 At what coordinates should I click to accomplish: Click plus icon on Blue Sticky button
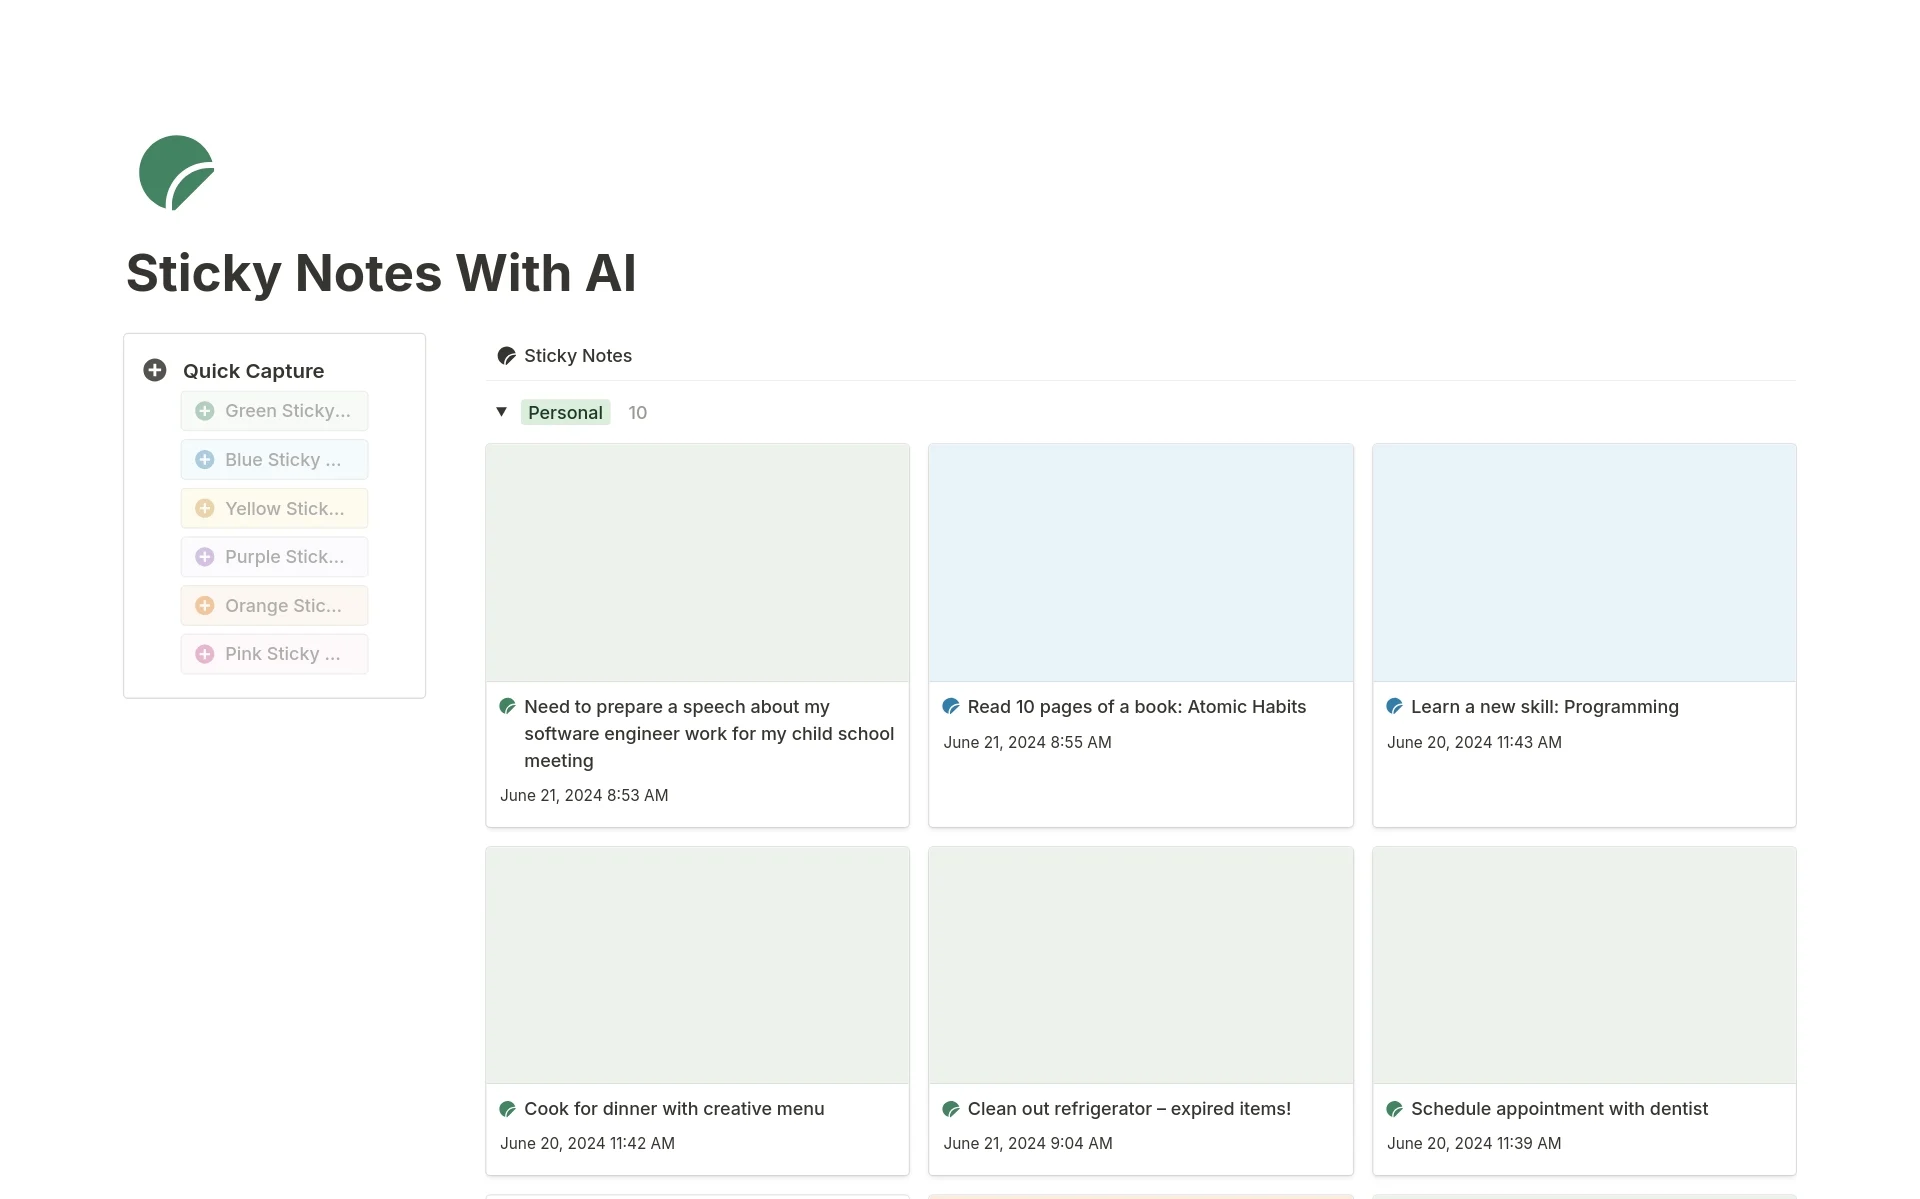(x=205, y=460)
